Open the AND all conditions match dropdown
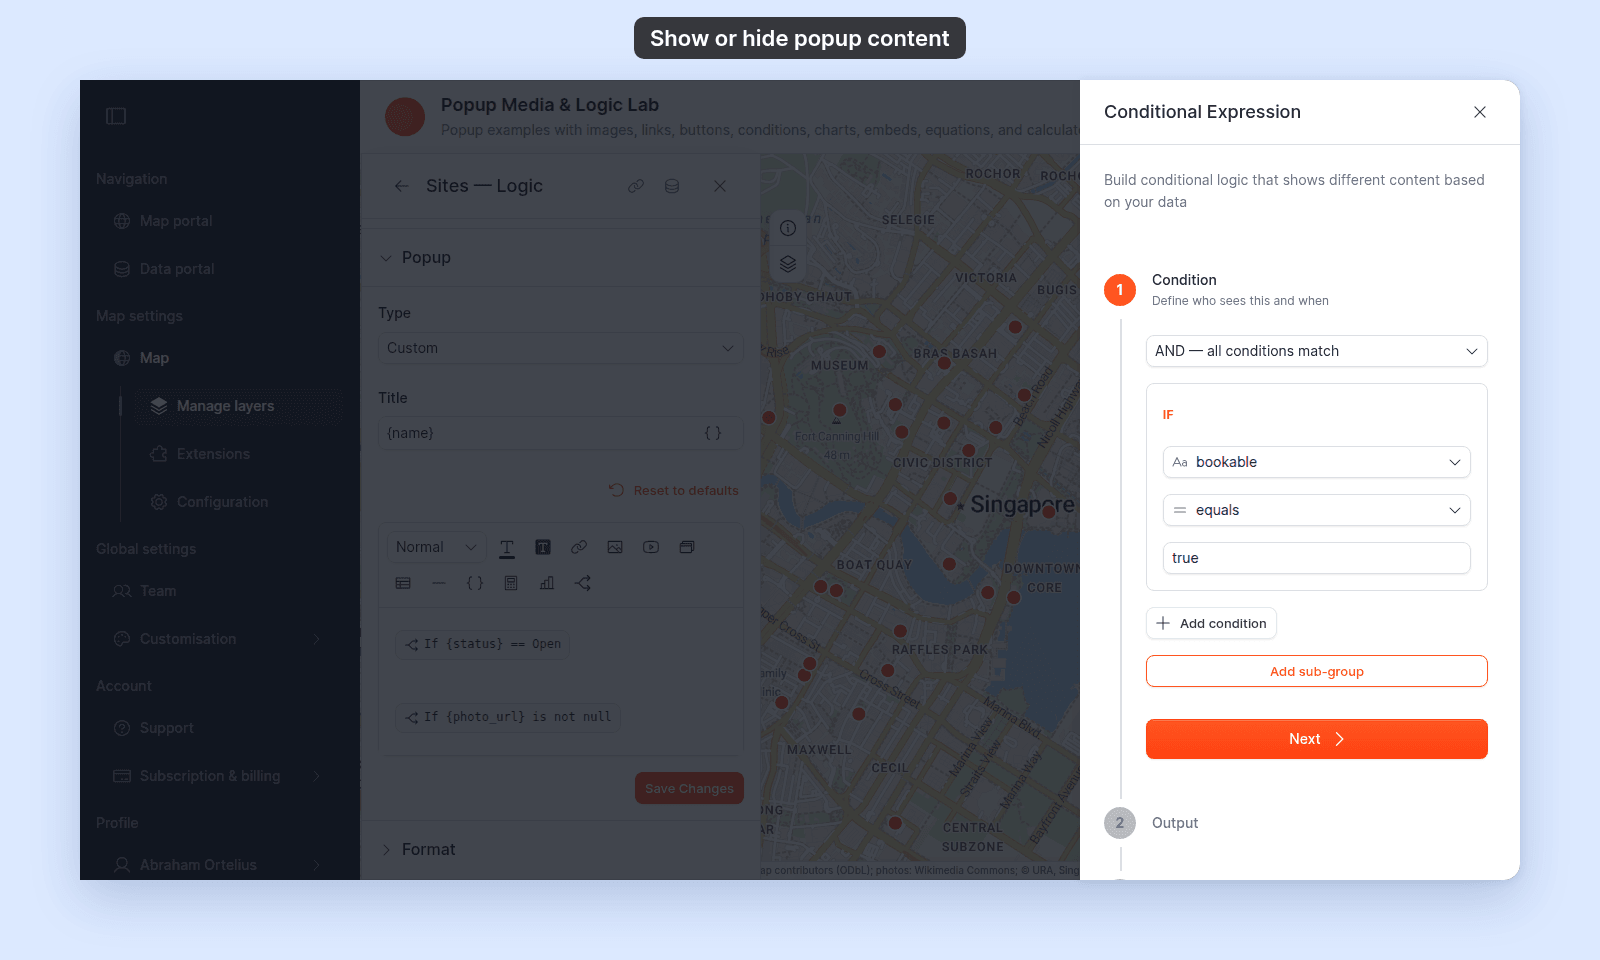Screen dimensions: 1600x960 coord(1316,351)
